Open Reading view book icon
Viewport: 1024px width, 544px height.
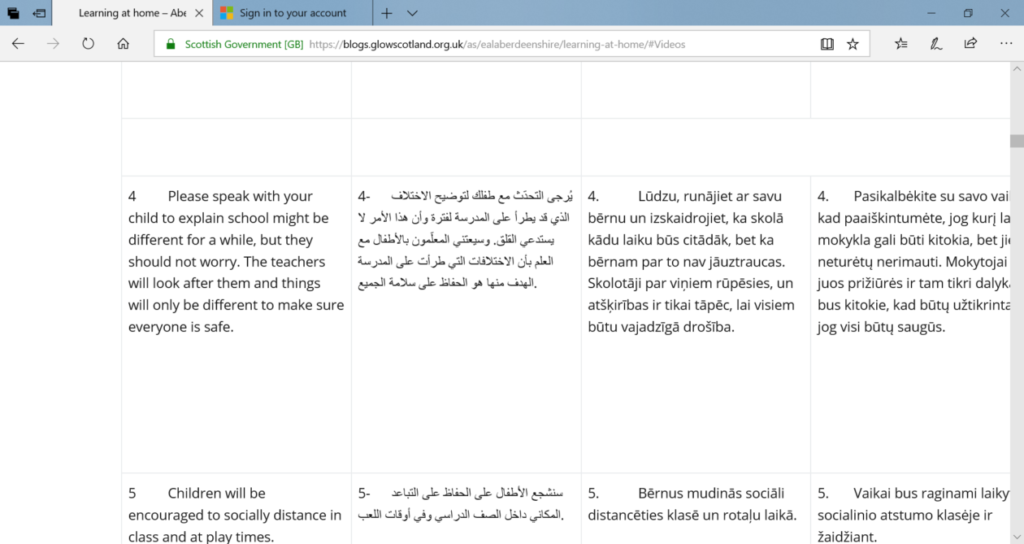(827, 44)
